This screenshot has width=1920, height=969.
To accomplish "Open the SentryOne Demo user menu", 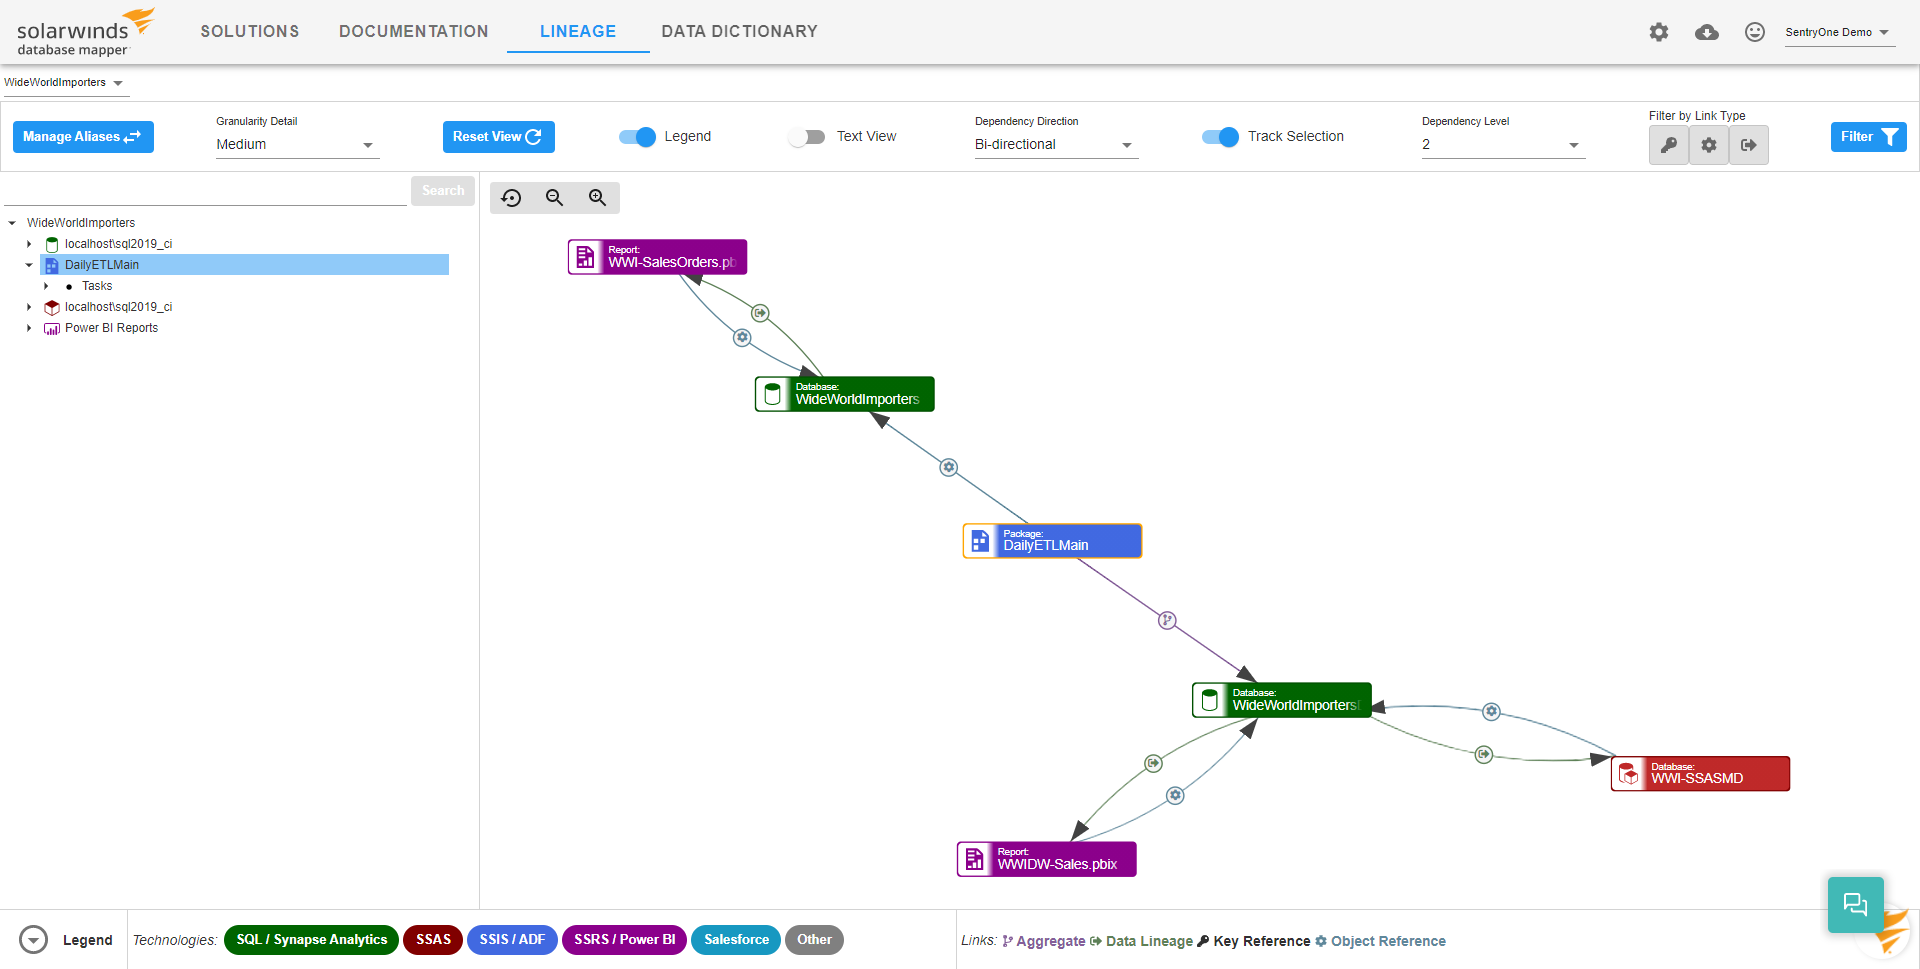I will 1839,32.
